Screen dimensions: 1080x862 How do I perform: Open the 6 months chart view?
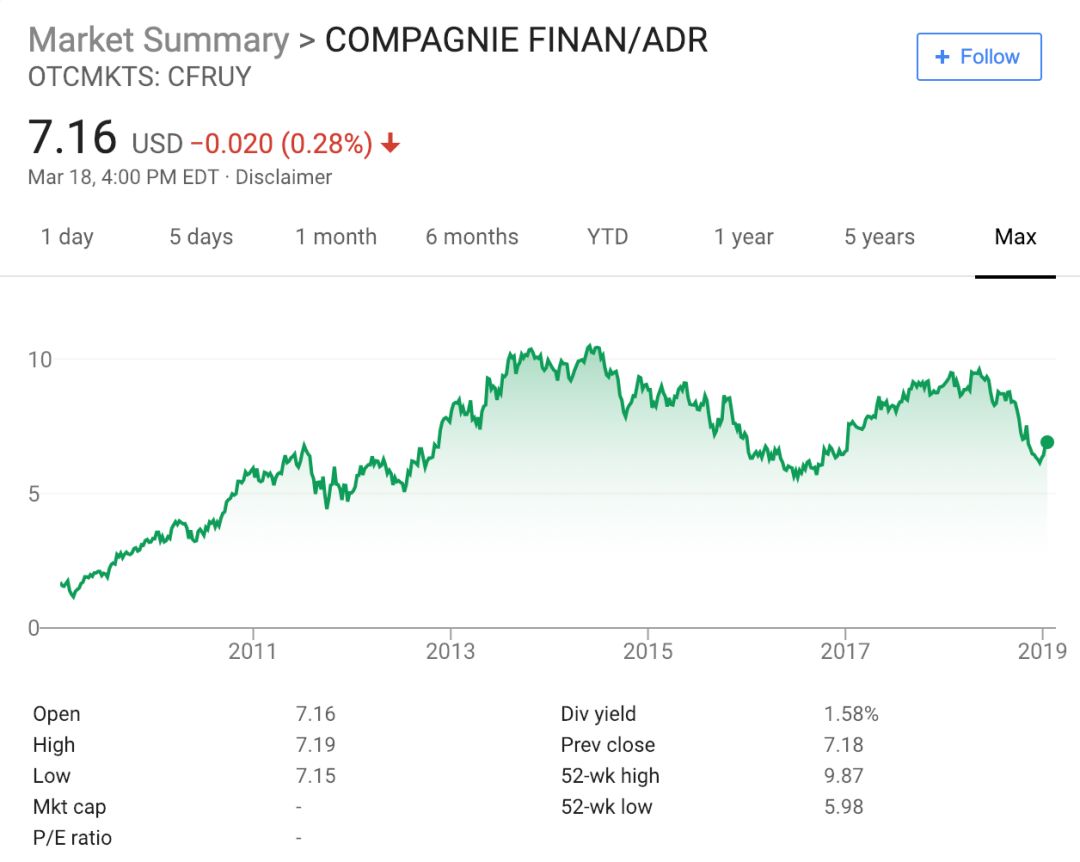(472, 237)
